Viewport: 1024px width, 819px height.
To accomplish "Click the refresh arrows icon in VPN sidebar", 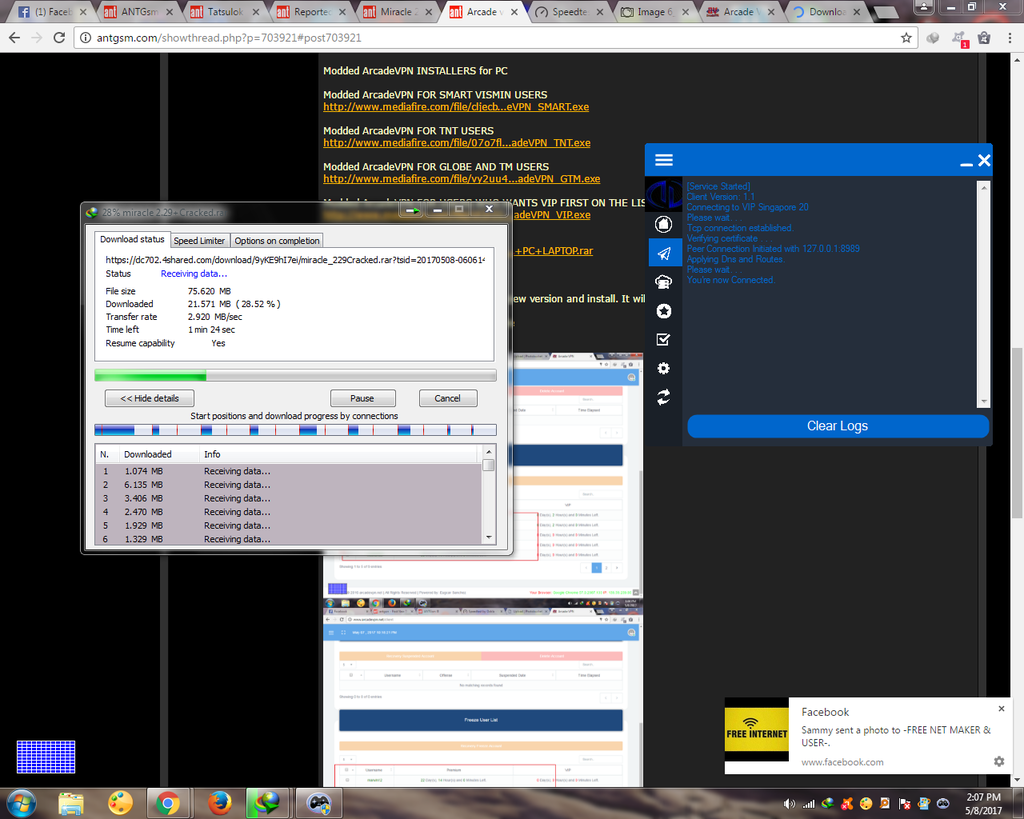I will (663, 398).
